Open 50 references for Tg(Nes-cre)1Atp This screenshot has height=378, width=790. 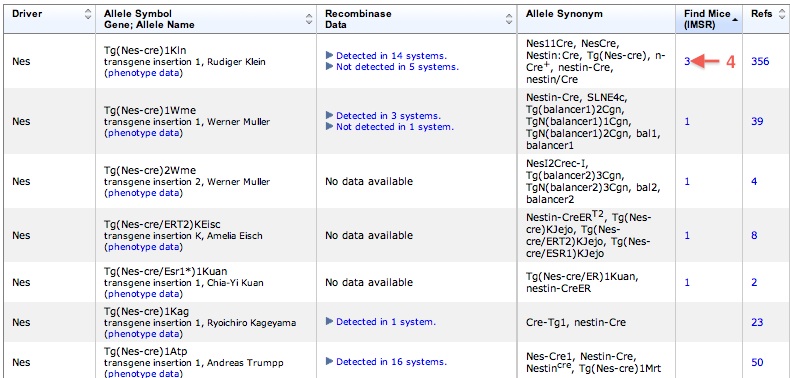(x=757, y=362)
